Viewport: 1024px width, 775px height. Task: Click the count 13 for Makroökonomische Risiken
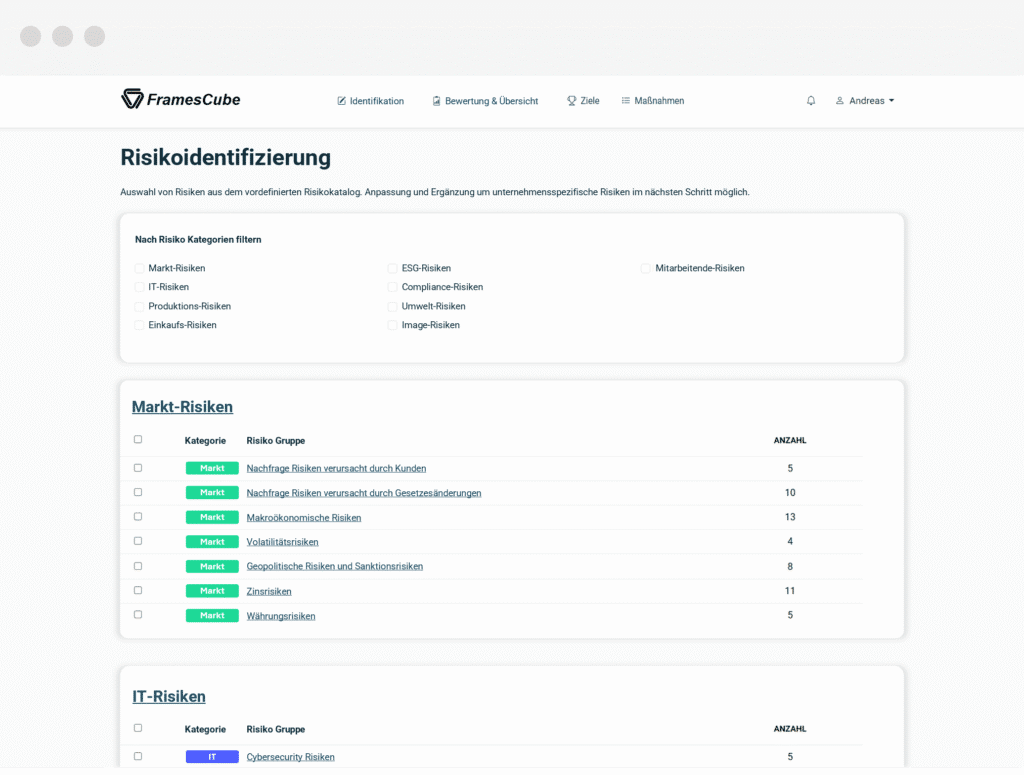click(x=790, y=517)
